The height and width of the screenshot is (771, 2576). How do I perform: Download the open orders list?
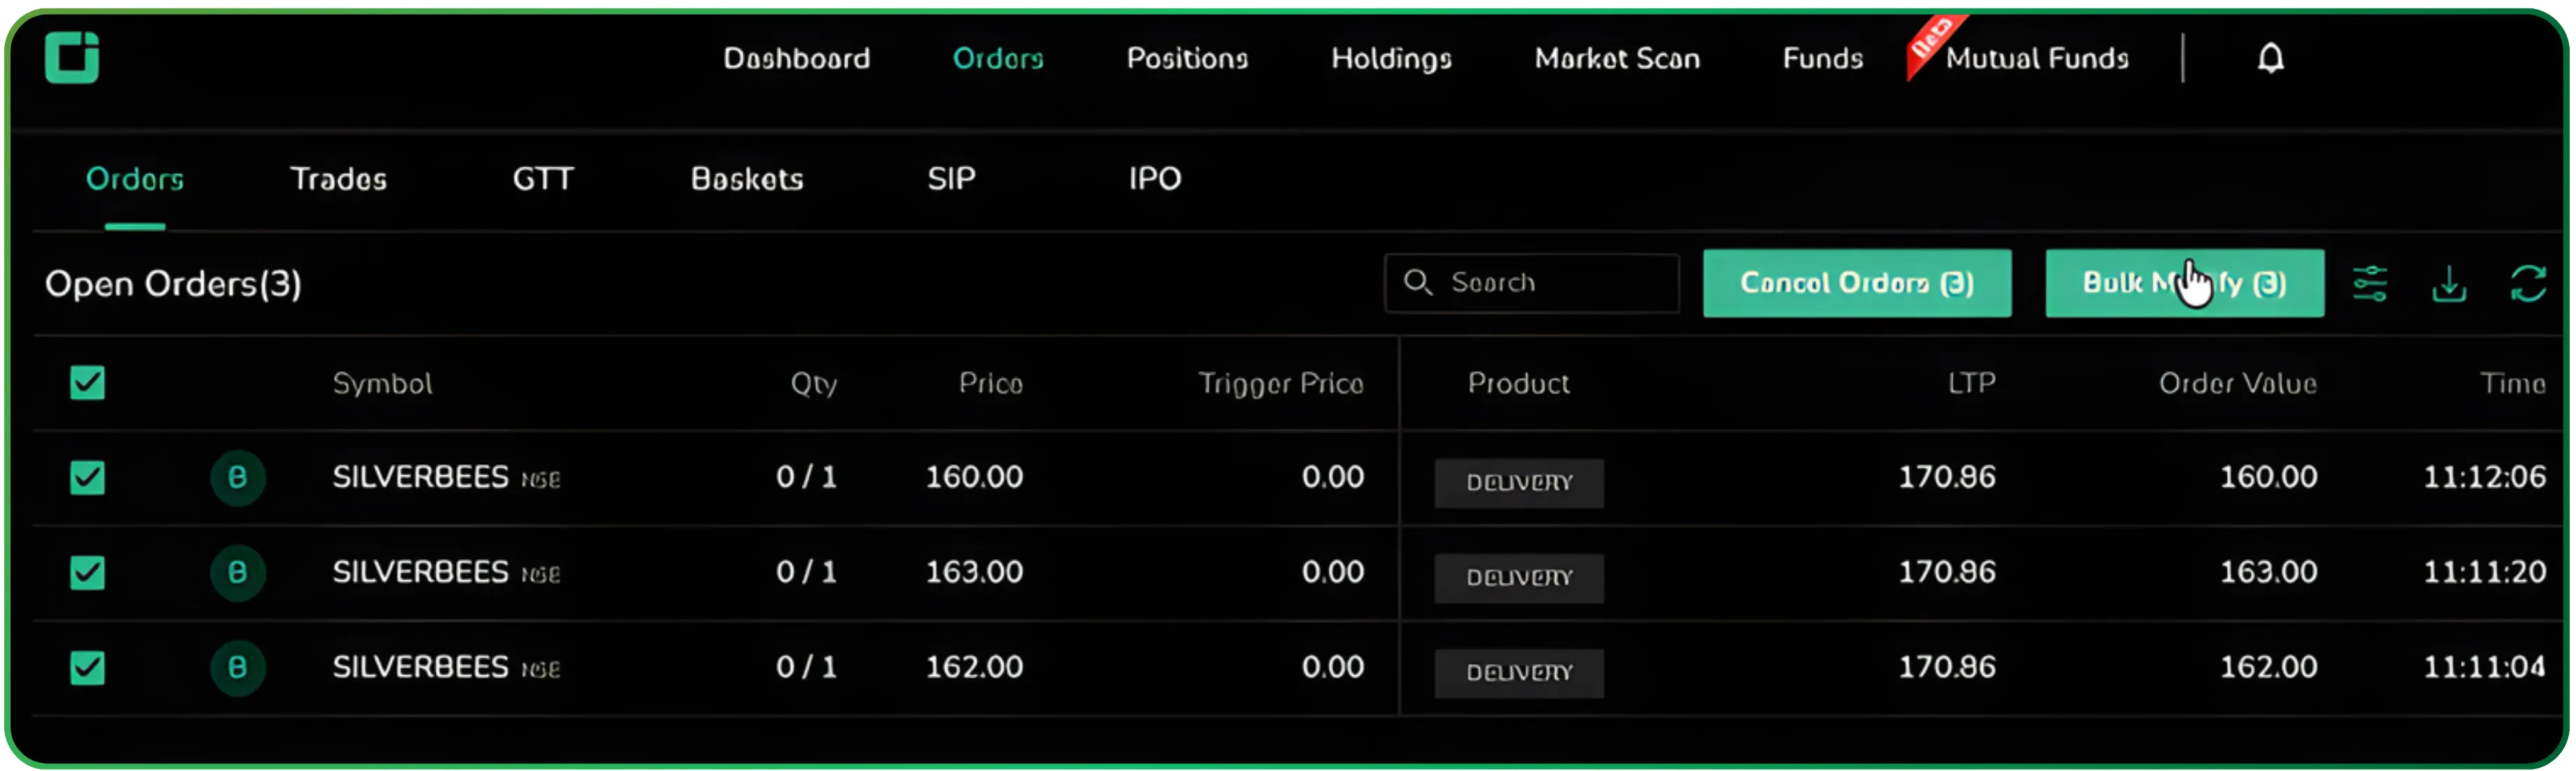[x=2449, y=283]
